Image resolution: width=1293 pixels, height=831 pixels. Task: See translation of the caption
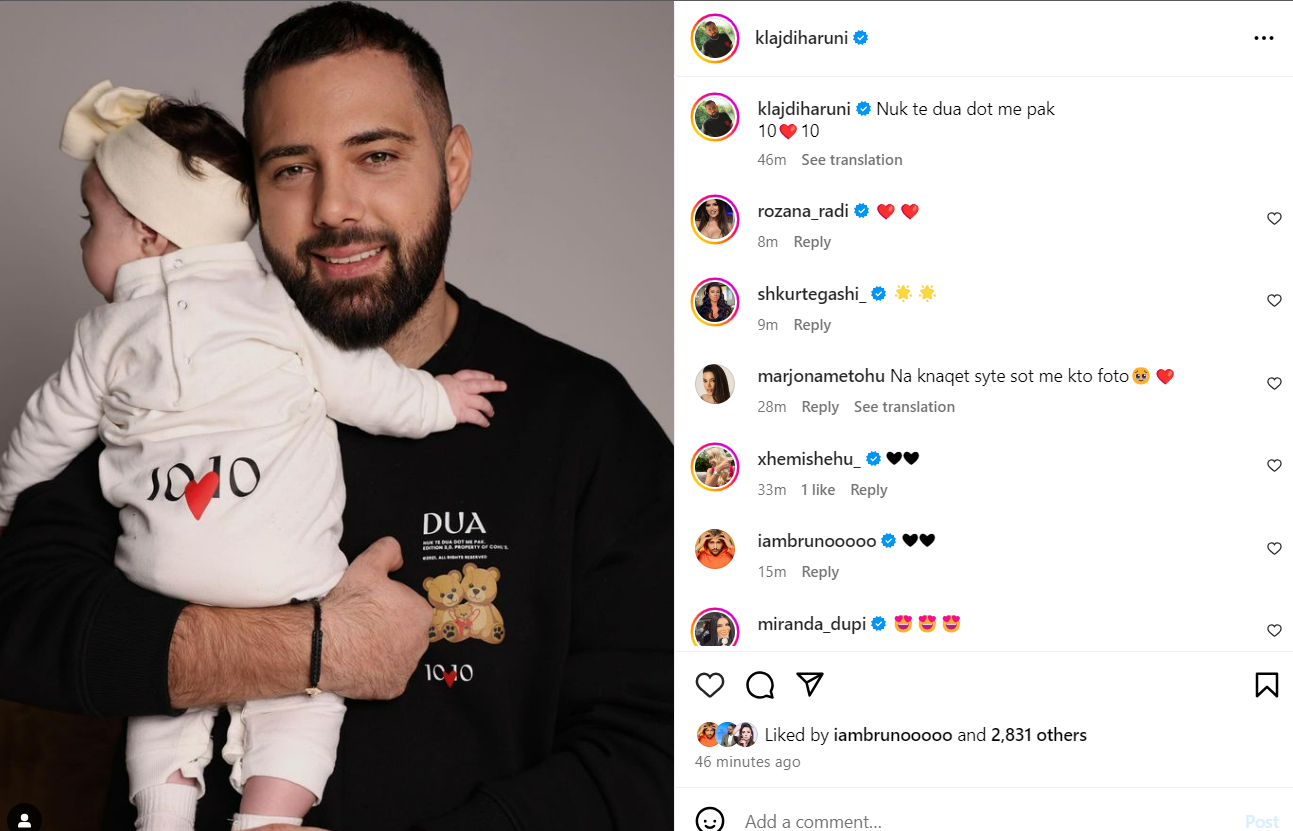[852, 160]
